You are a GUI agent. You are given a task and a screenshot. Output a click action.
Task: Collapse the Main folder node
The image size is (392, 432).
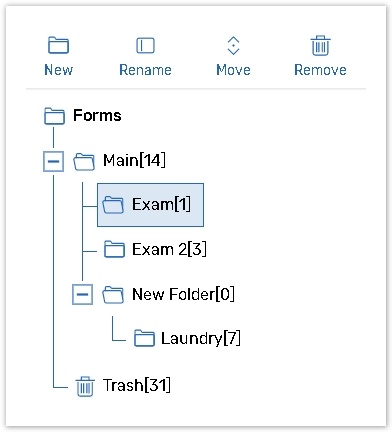pyautogui.click(x=53, y=161)
